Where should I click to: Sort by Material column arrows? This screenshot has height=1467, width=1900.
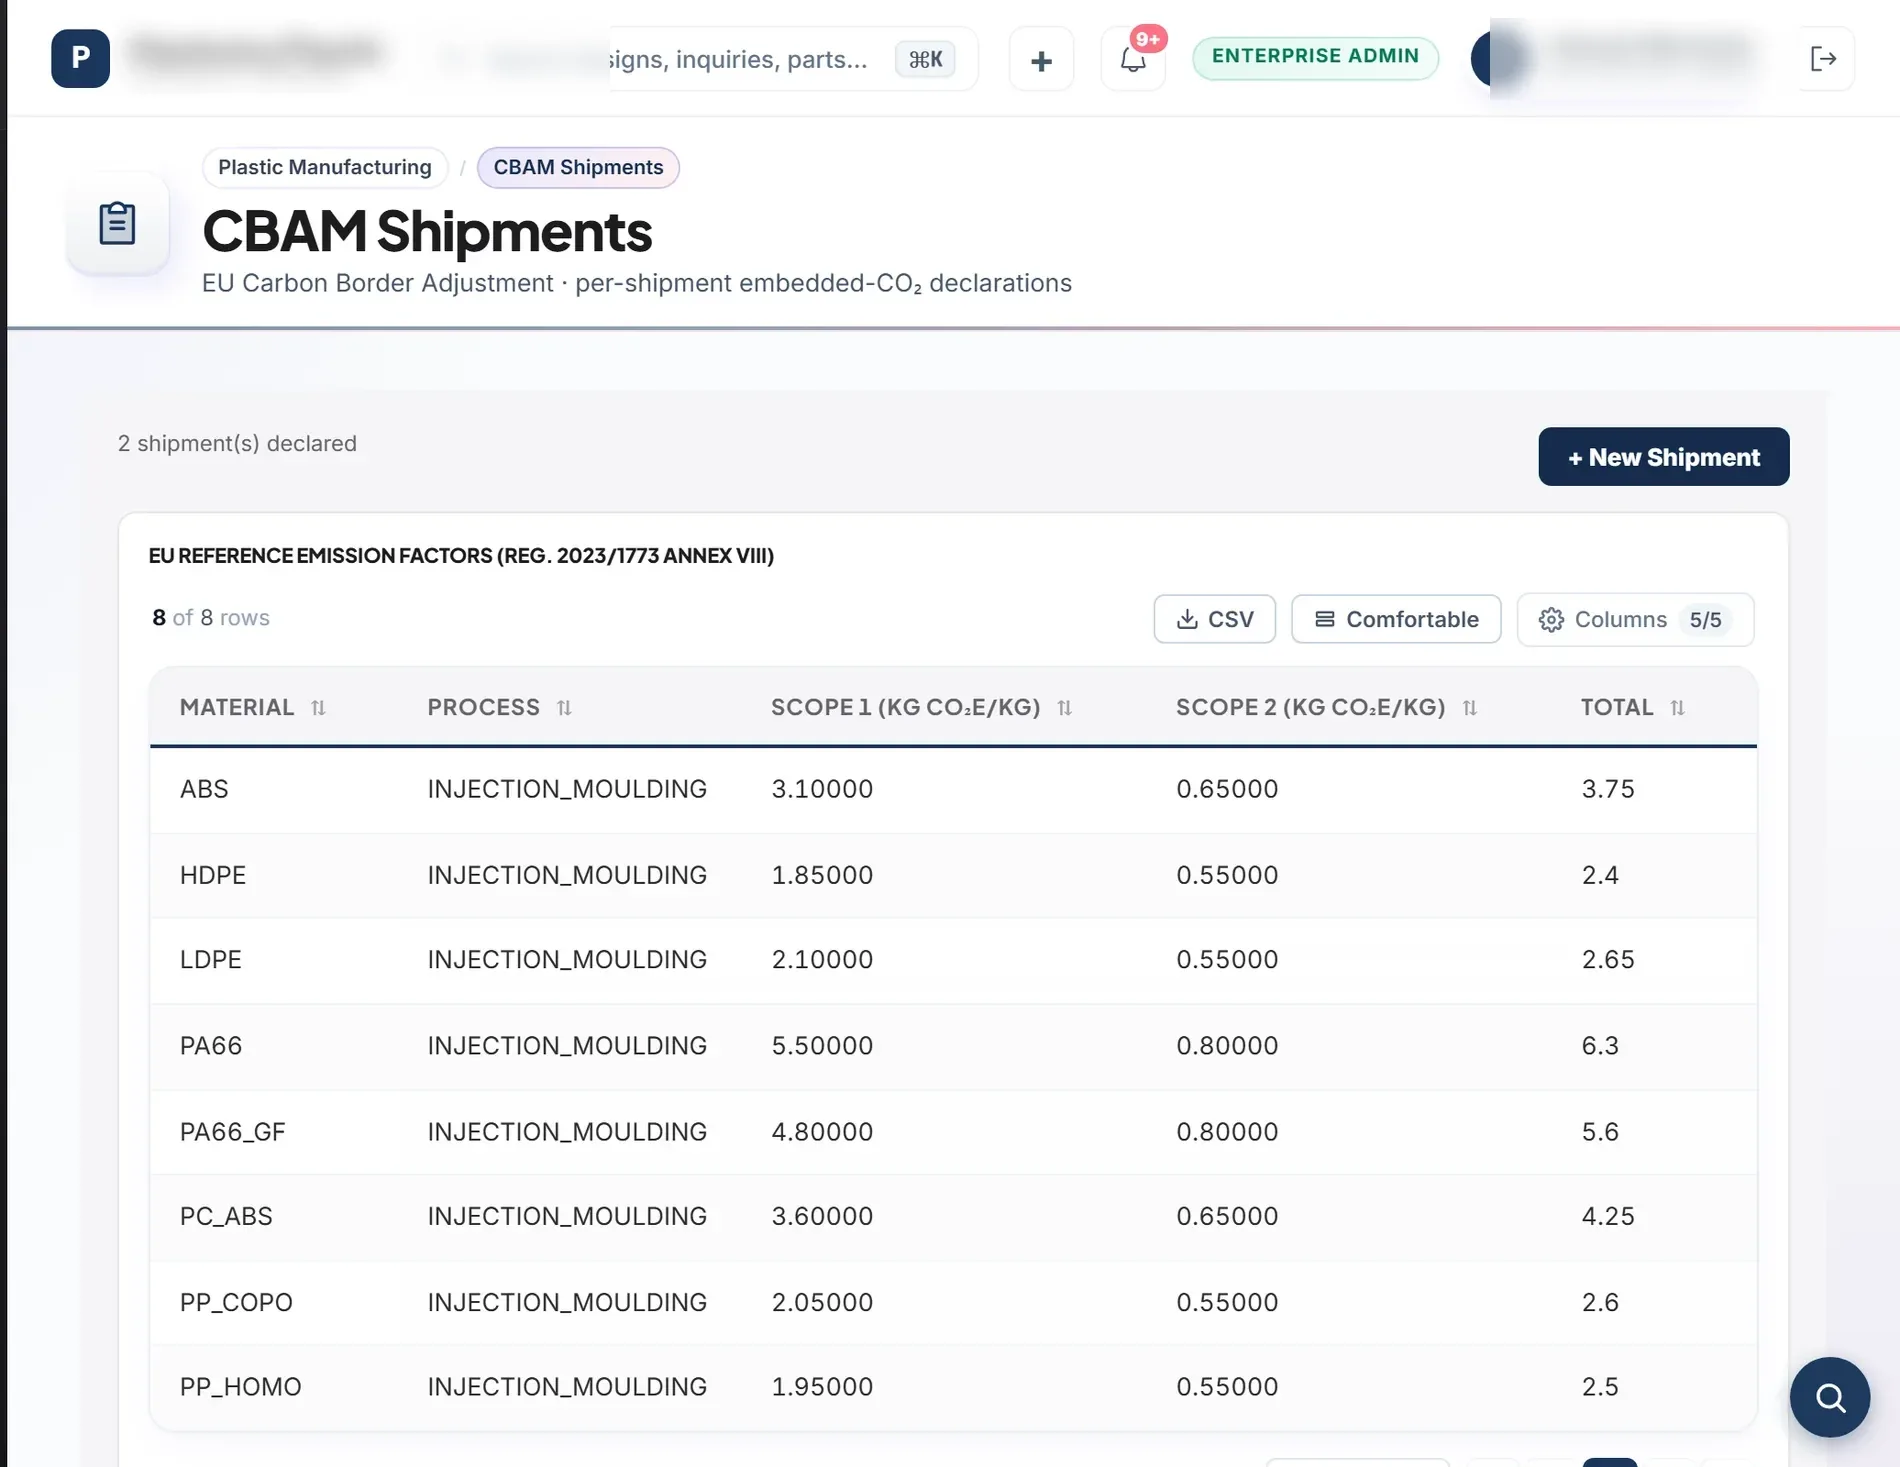click(318, 708)
